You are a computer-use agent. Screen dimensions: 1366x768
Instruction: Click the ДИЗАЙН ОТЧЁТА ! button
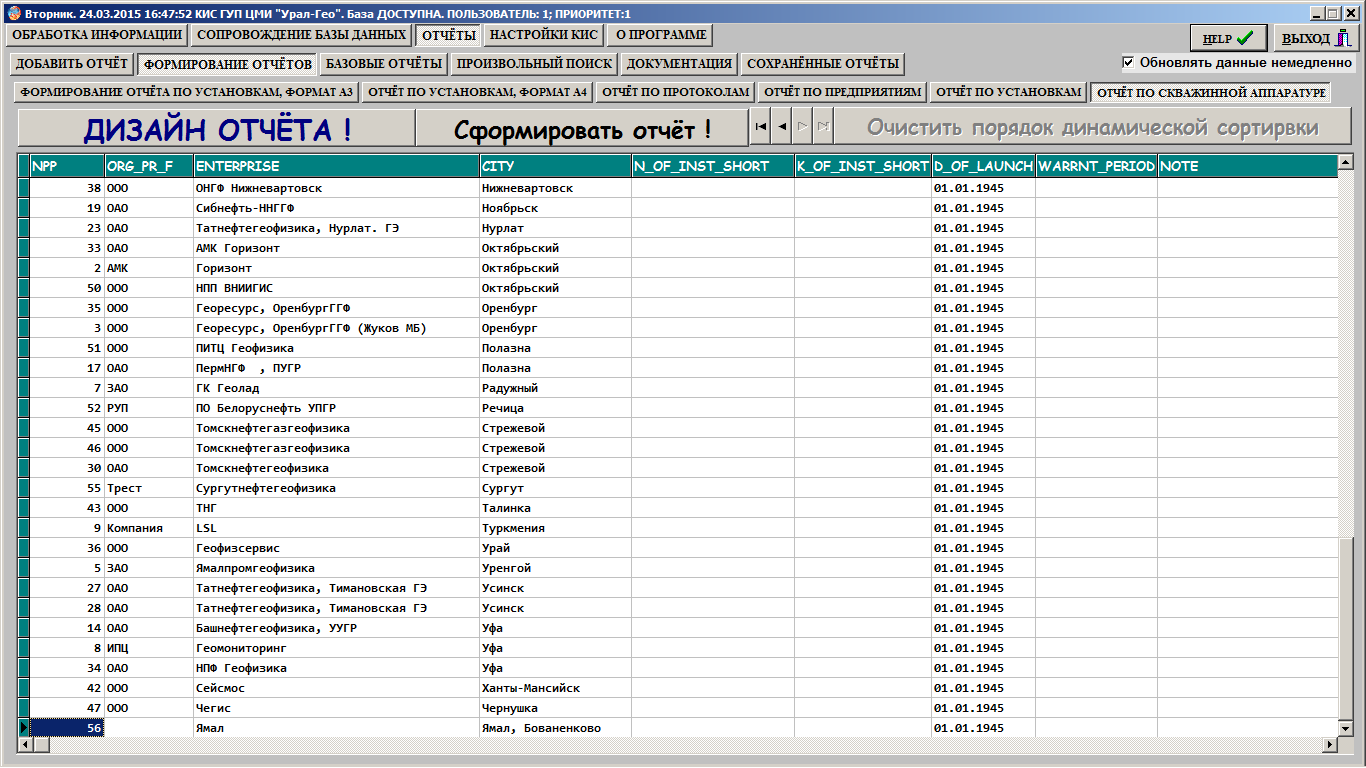[x=217, y=128]
